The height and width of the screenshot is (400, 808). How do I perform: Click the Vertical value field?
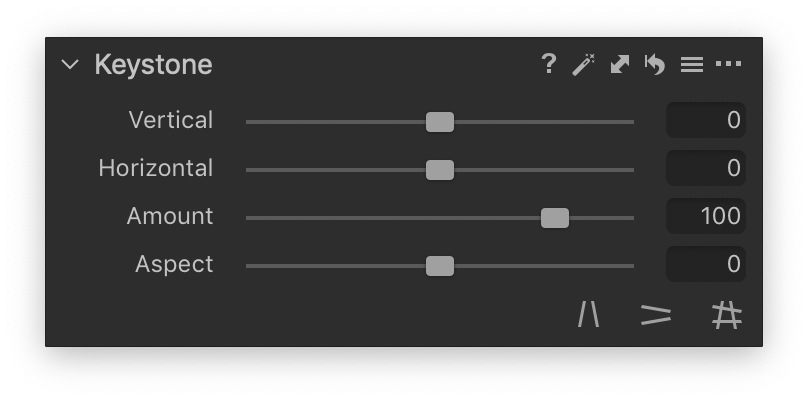pos(706,120)
